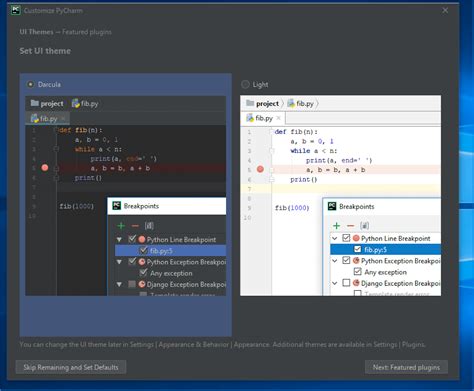
Task: Collapse Python Exception Breakpoint node in Light preview
Action: 335,261
